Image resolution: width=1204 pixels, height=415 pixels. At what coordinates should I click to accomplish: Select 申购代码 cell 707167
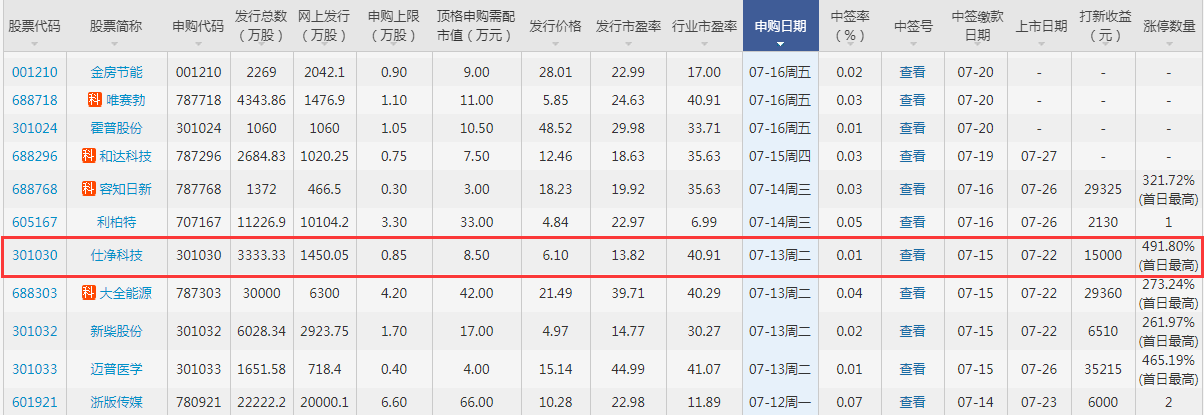pos(198,222)
